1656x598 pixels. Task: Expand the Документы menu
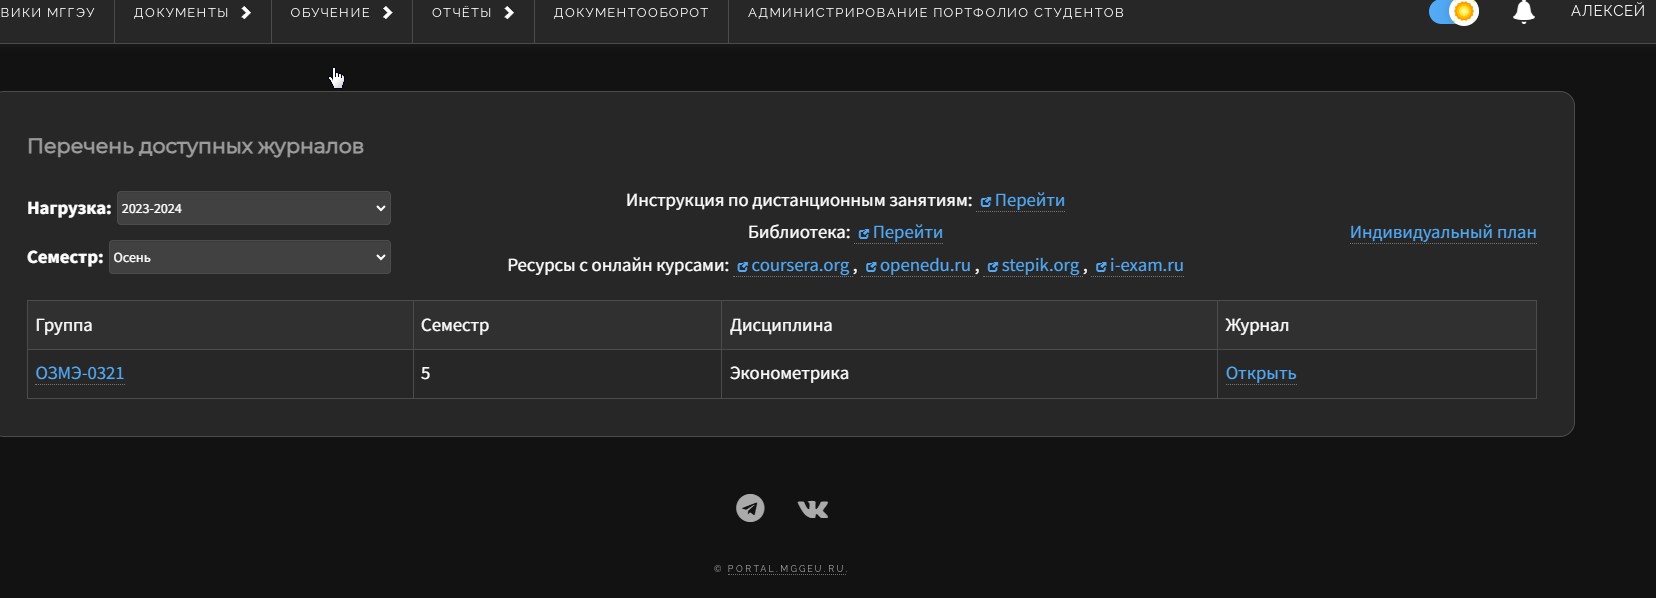pyautogui.click(x=192, y=13)
